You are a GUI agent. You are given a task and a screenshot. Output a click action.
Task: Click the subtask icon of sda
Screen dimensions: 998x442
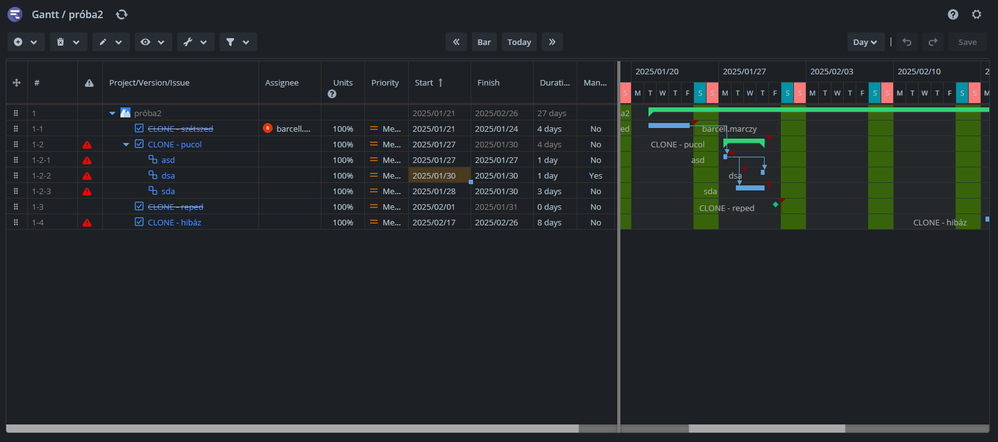pyautogui.click(x=153, y=190)
